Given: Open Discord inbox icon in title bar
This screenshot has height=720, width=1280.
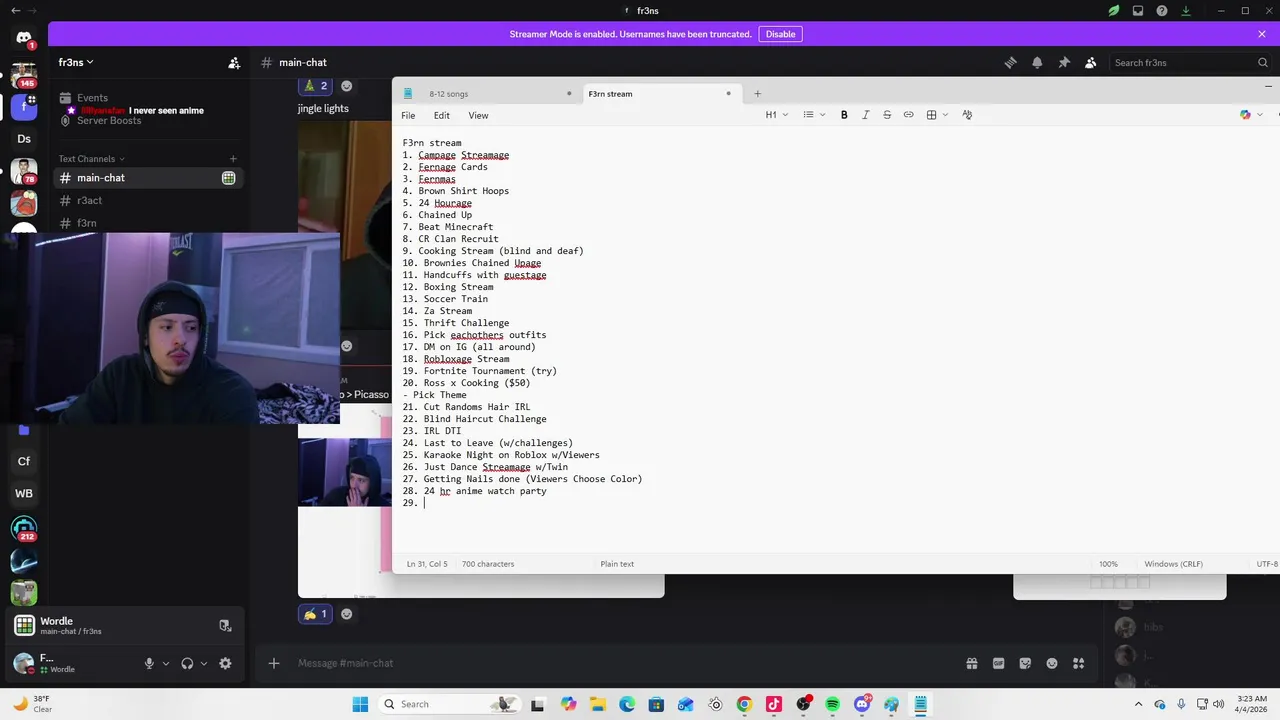Looking at the screenshot, I should click(1138, 11).
